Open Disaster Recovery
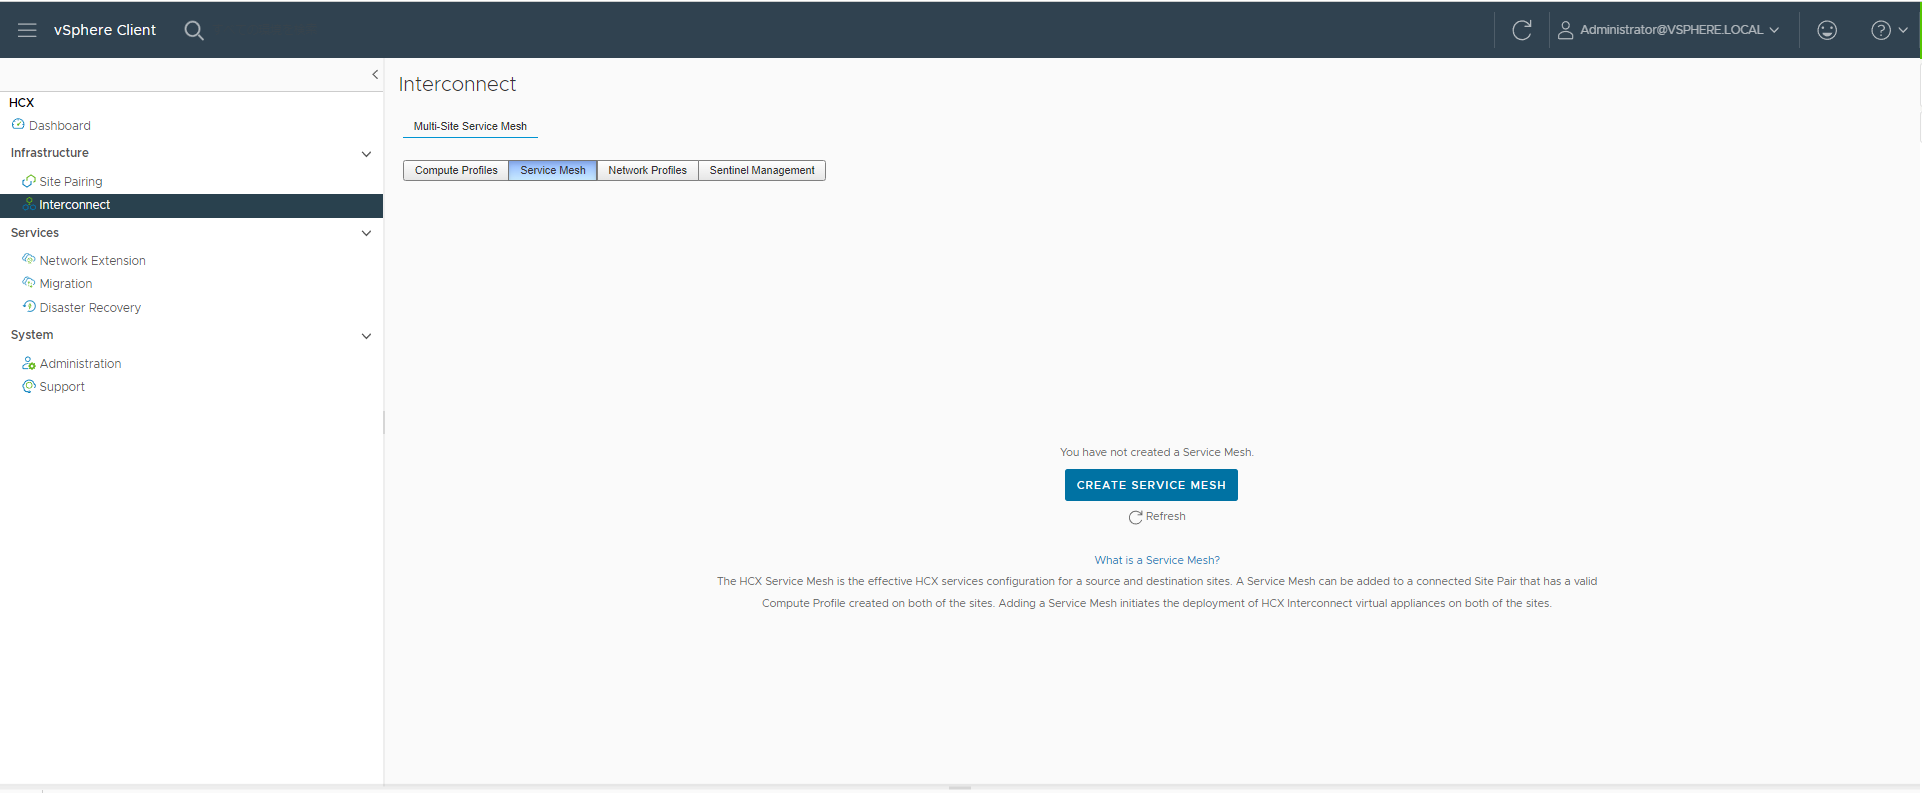The width and height of the screenshot is (1922, 793). click(90, 307)
